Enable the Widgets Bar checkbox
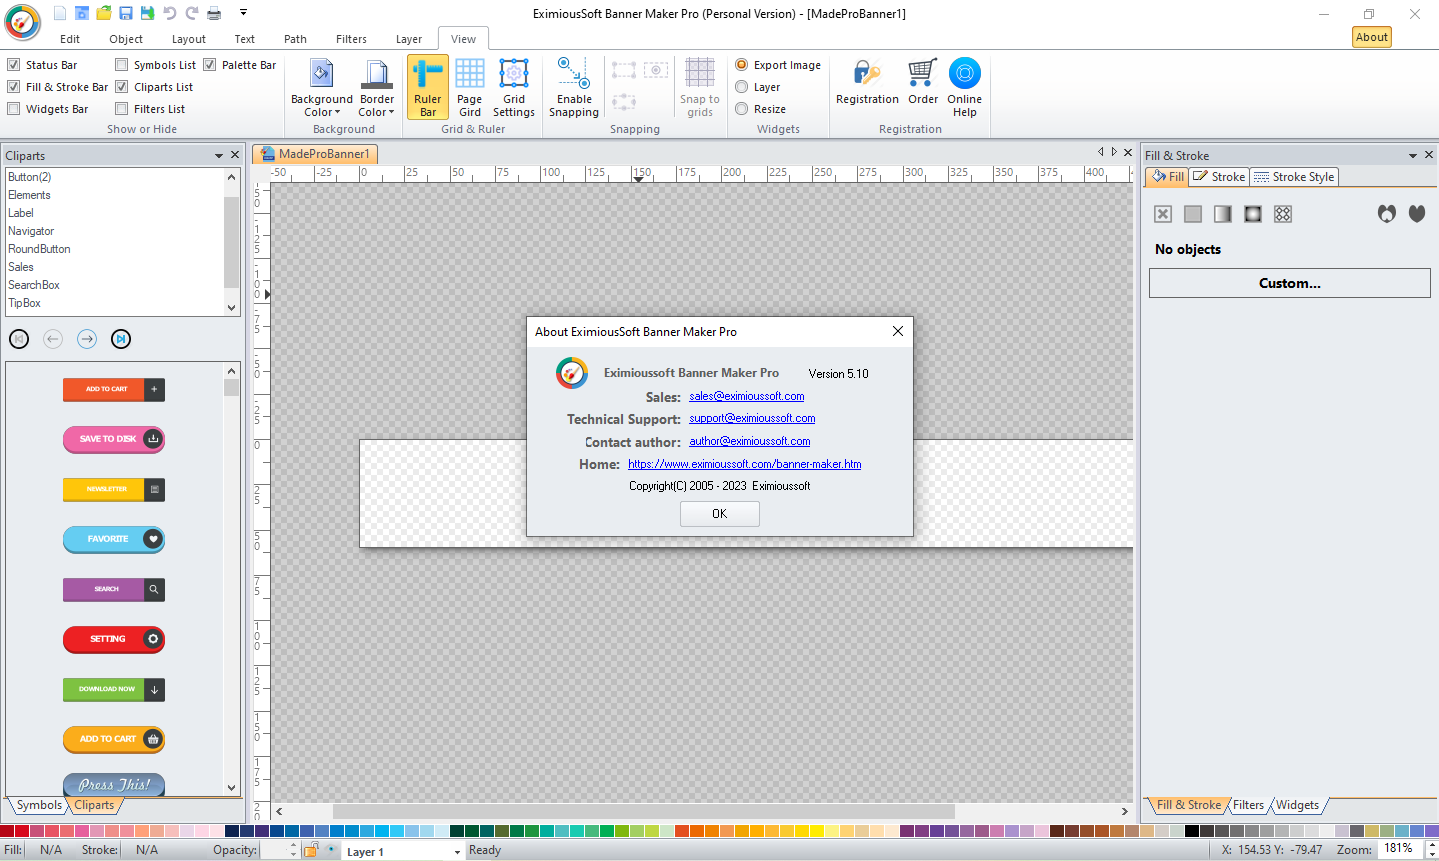The image size is (1439, 861). coord(14,109)
